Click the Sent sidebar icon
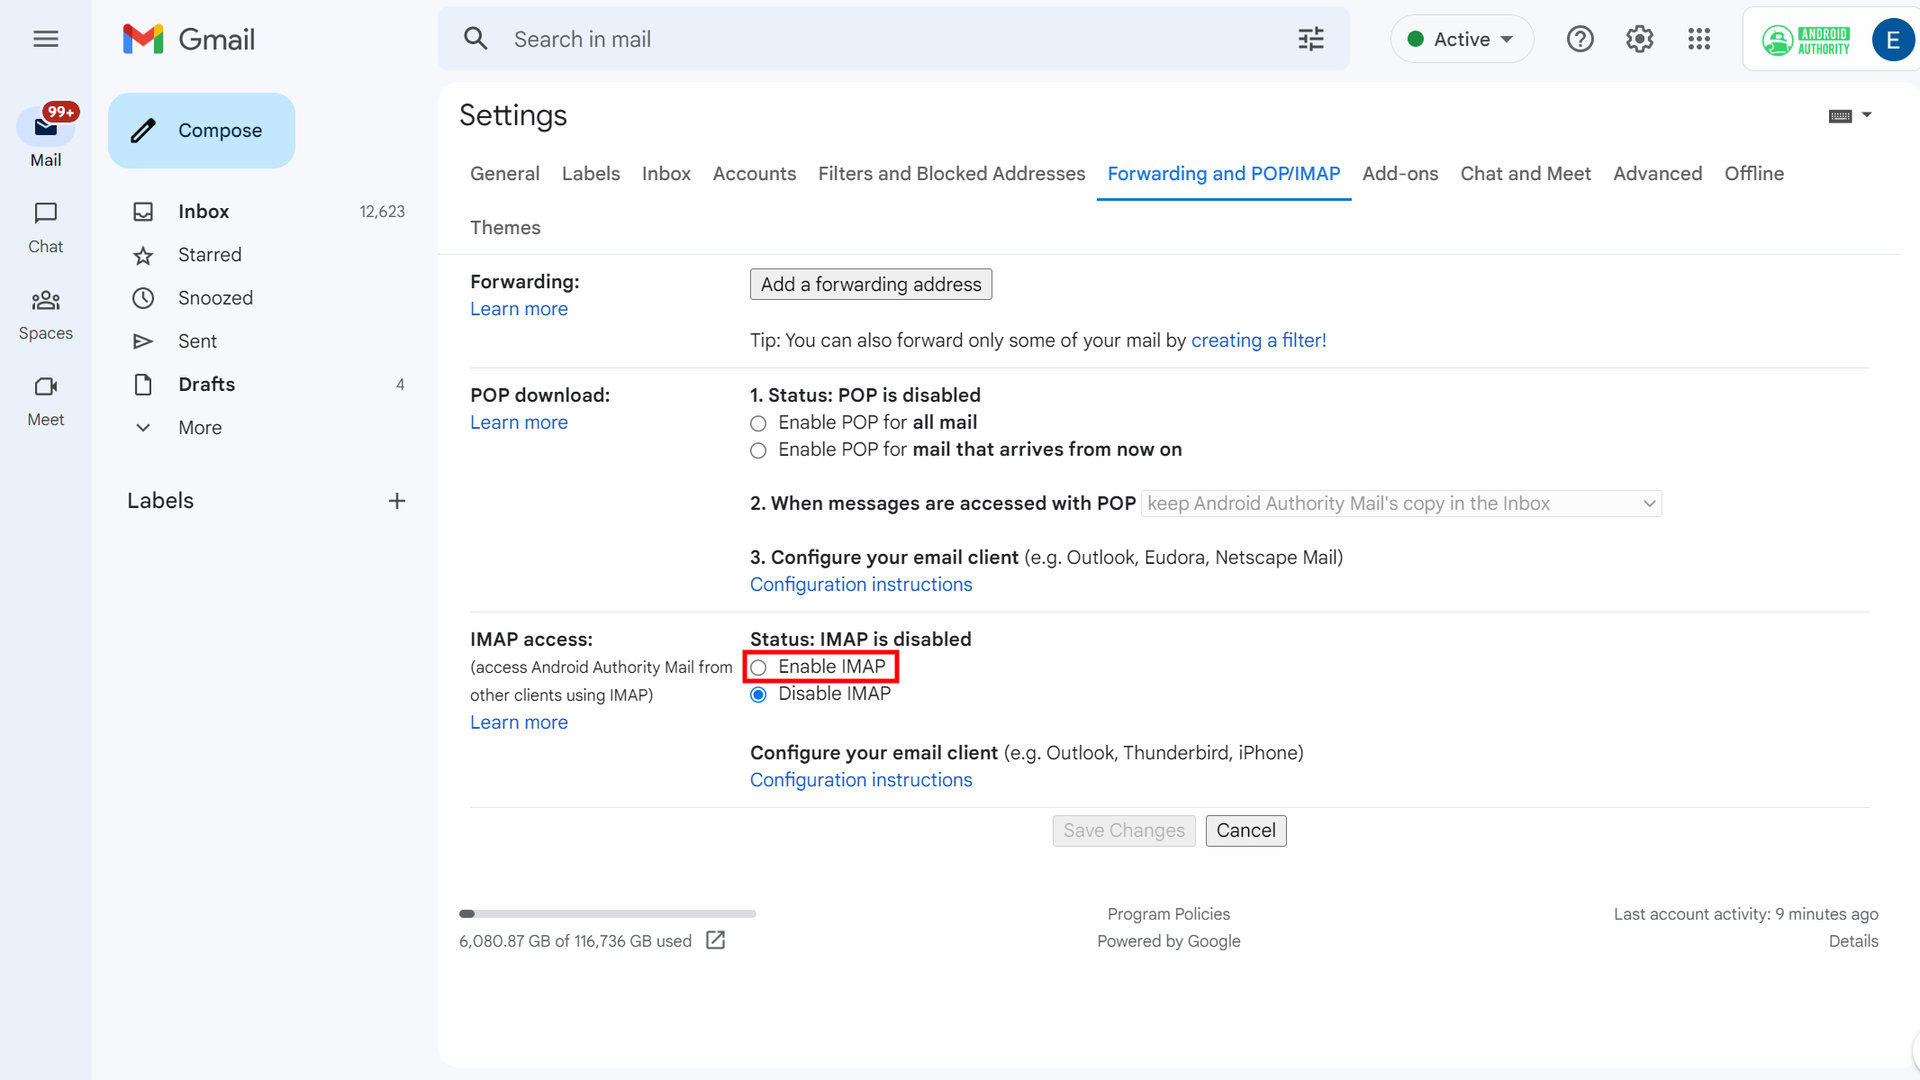The width and height of the screenshot is (1920, 1080). point(142,340)
